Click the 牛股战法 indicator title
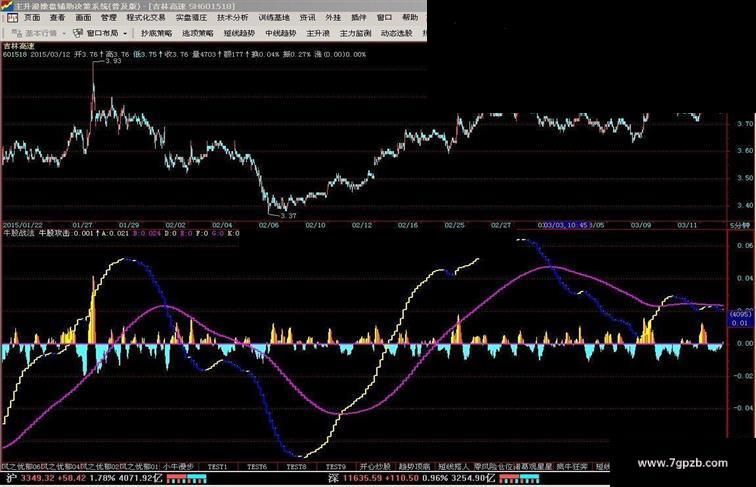 coord(19,233)
